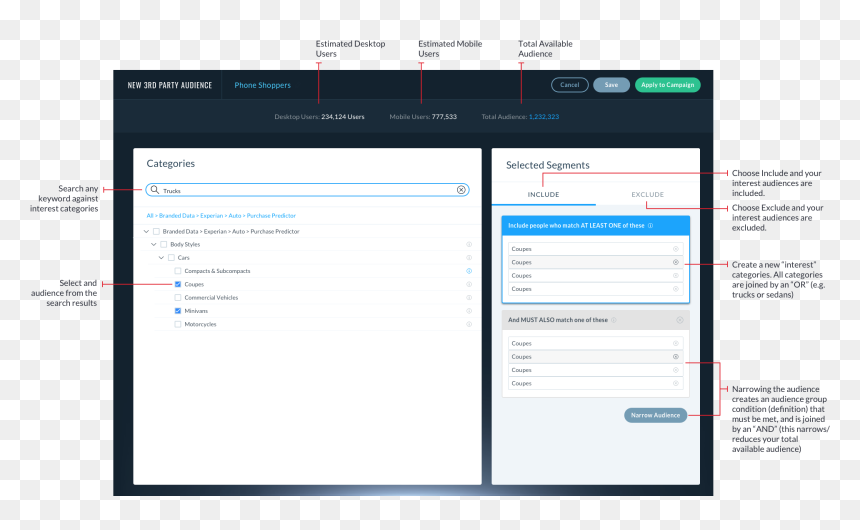Clear the Trucks search field

click(x=461, y=190)
